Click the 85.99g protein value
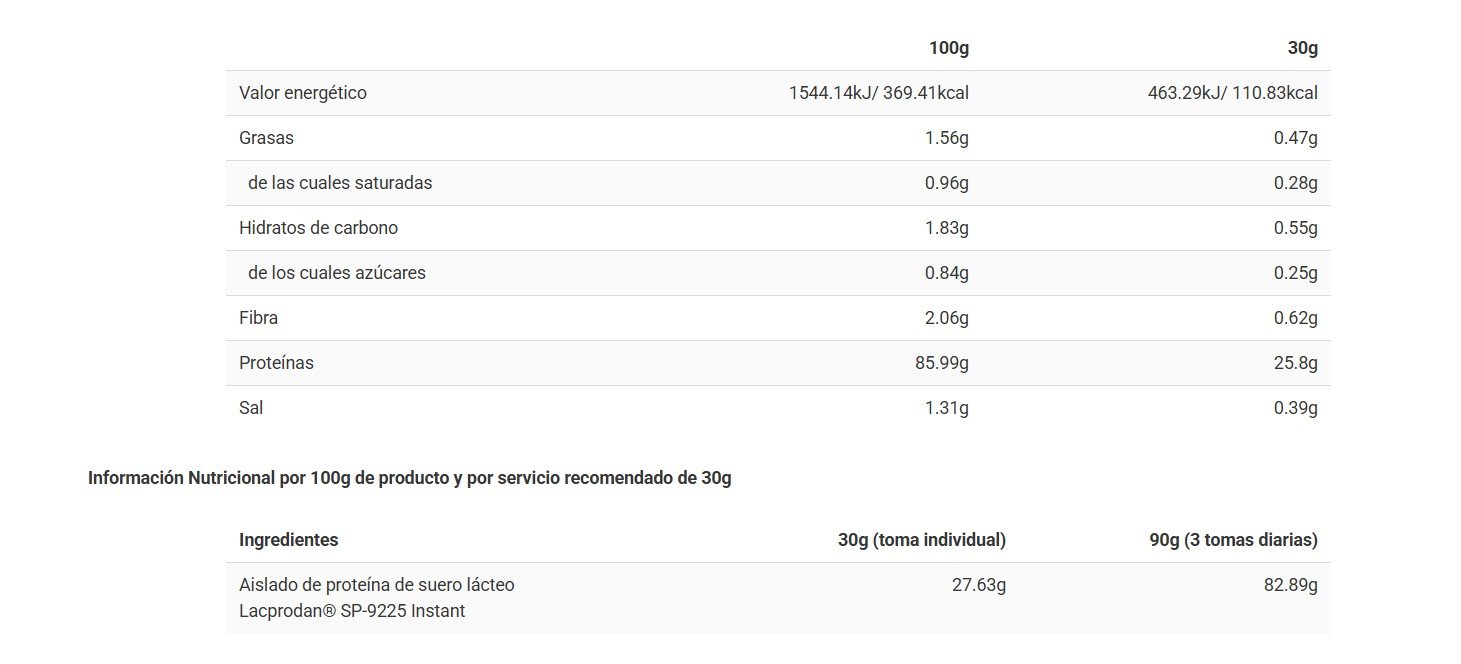The width and height of the screenshot is (1461, 664). click(941, 363)
